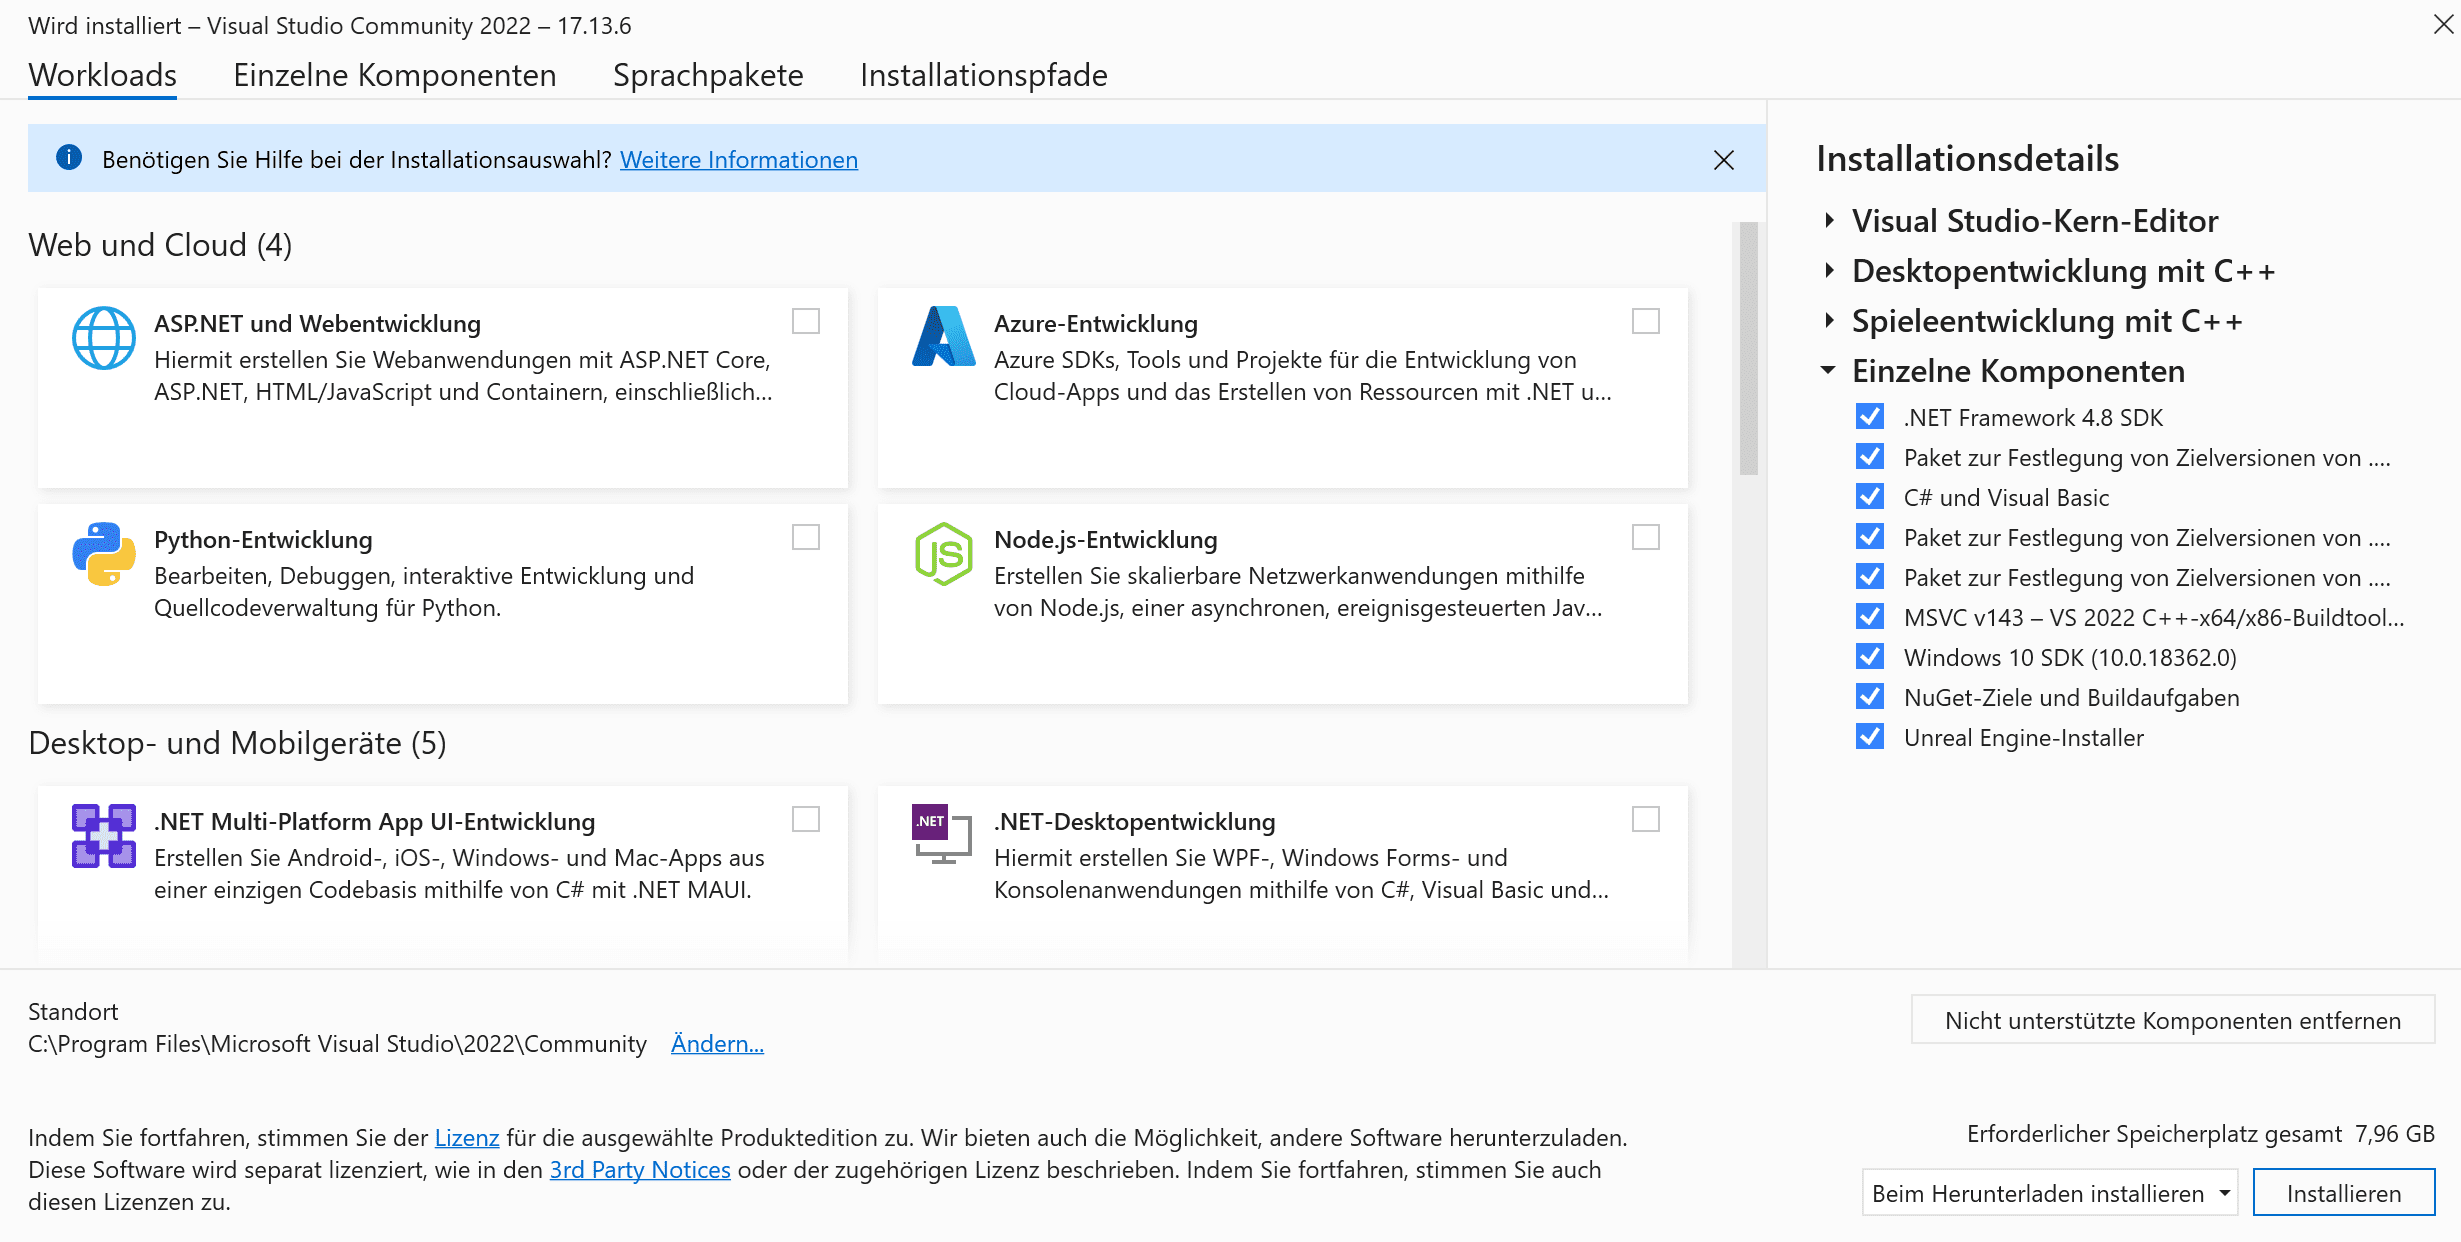Click the workloads list vertical scrollbar
Image resolution: width=2461 pixels, height=1242 pixels.
tap(1748, 350)
